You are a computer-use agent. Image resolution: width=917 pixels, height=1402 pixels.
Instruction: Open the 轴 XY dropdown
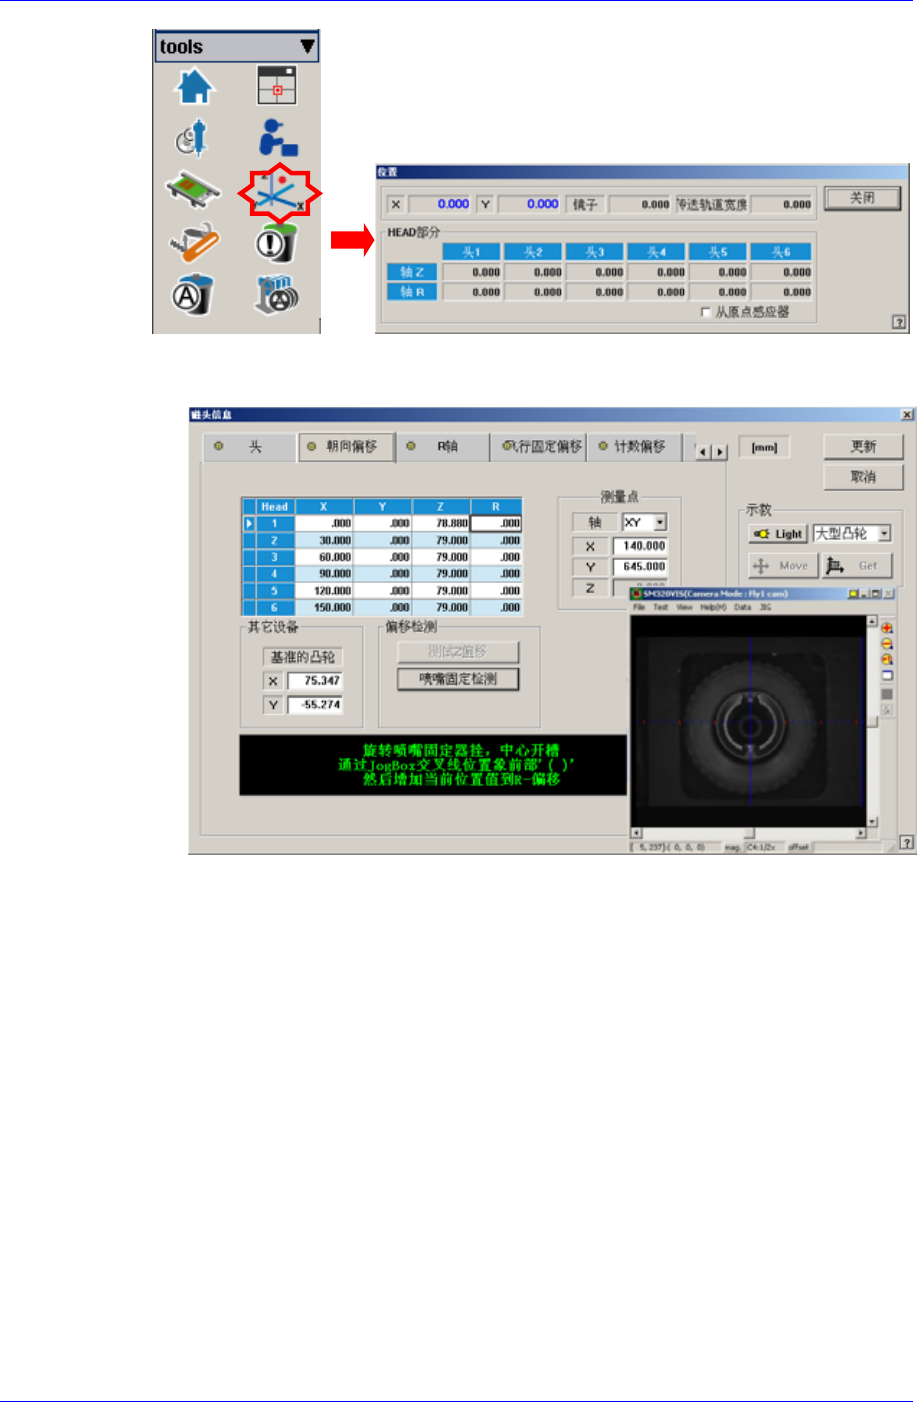[x=661, y=522]
